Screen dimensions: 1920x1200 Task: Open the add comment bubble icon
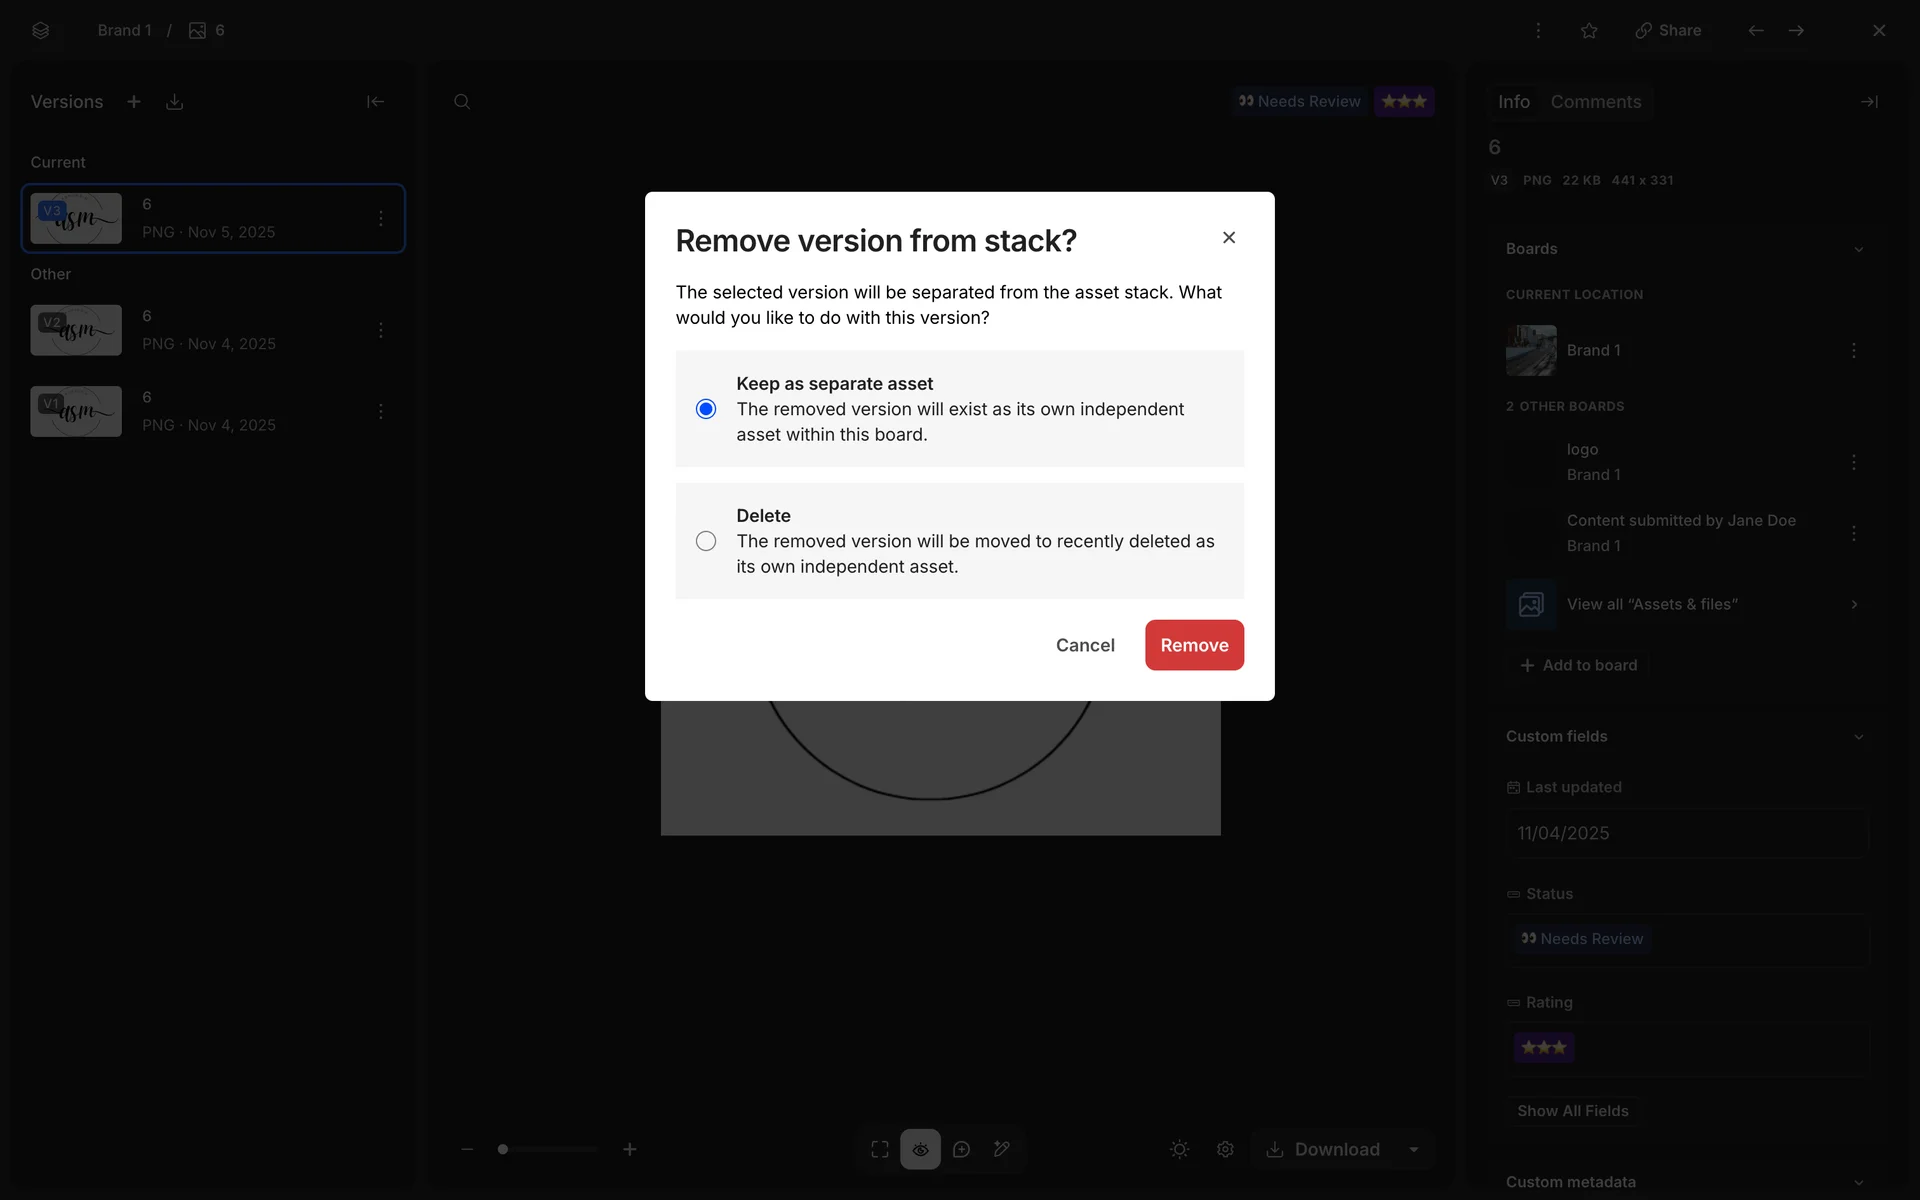pyautogui.click(x=961, y=1149)
